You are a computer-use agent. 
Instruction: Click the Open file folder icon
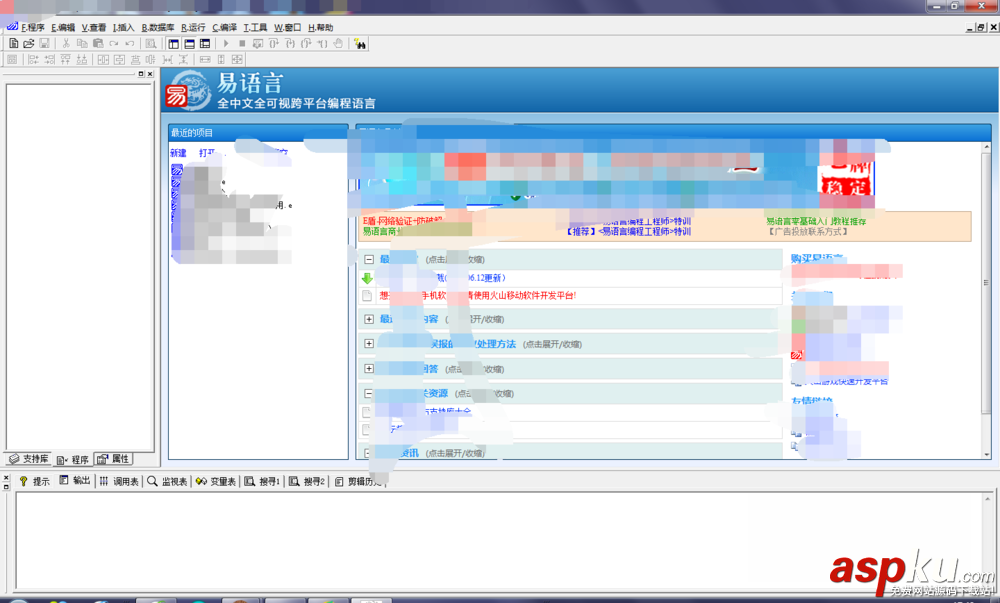click(29, 43)
